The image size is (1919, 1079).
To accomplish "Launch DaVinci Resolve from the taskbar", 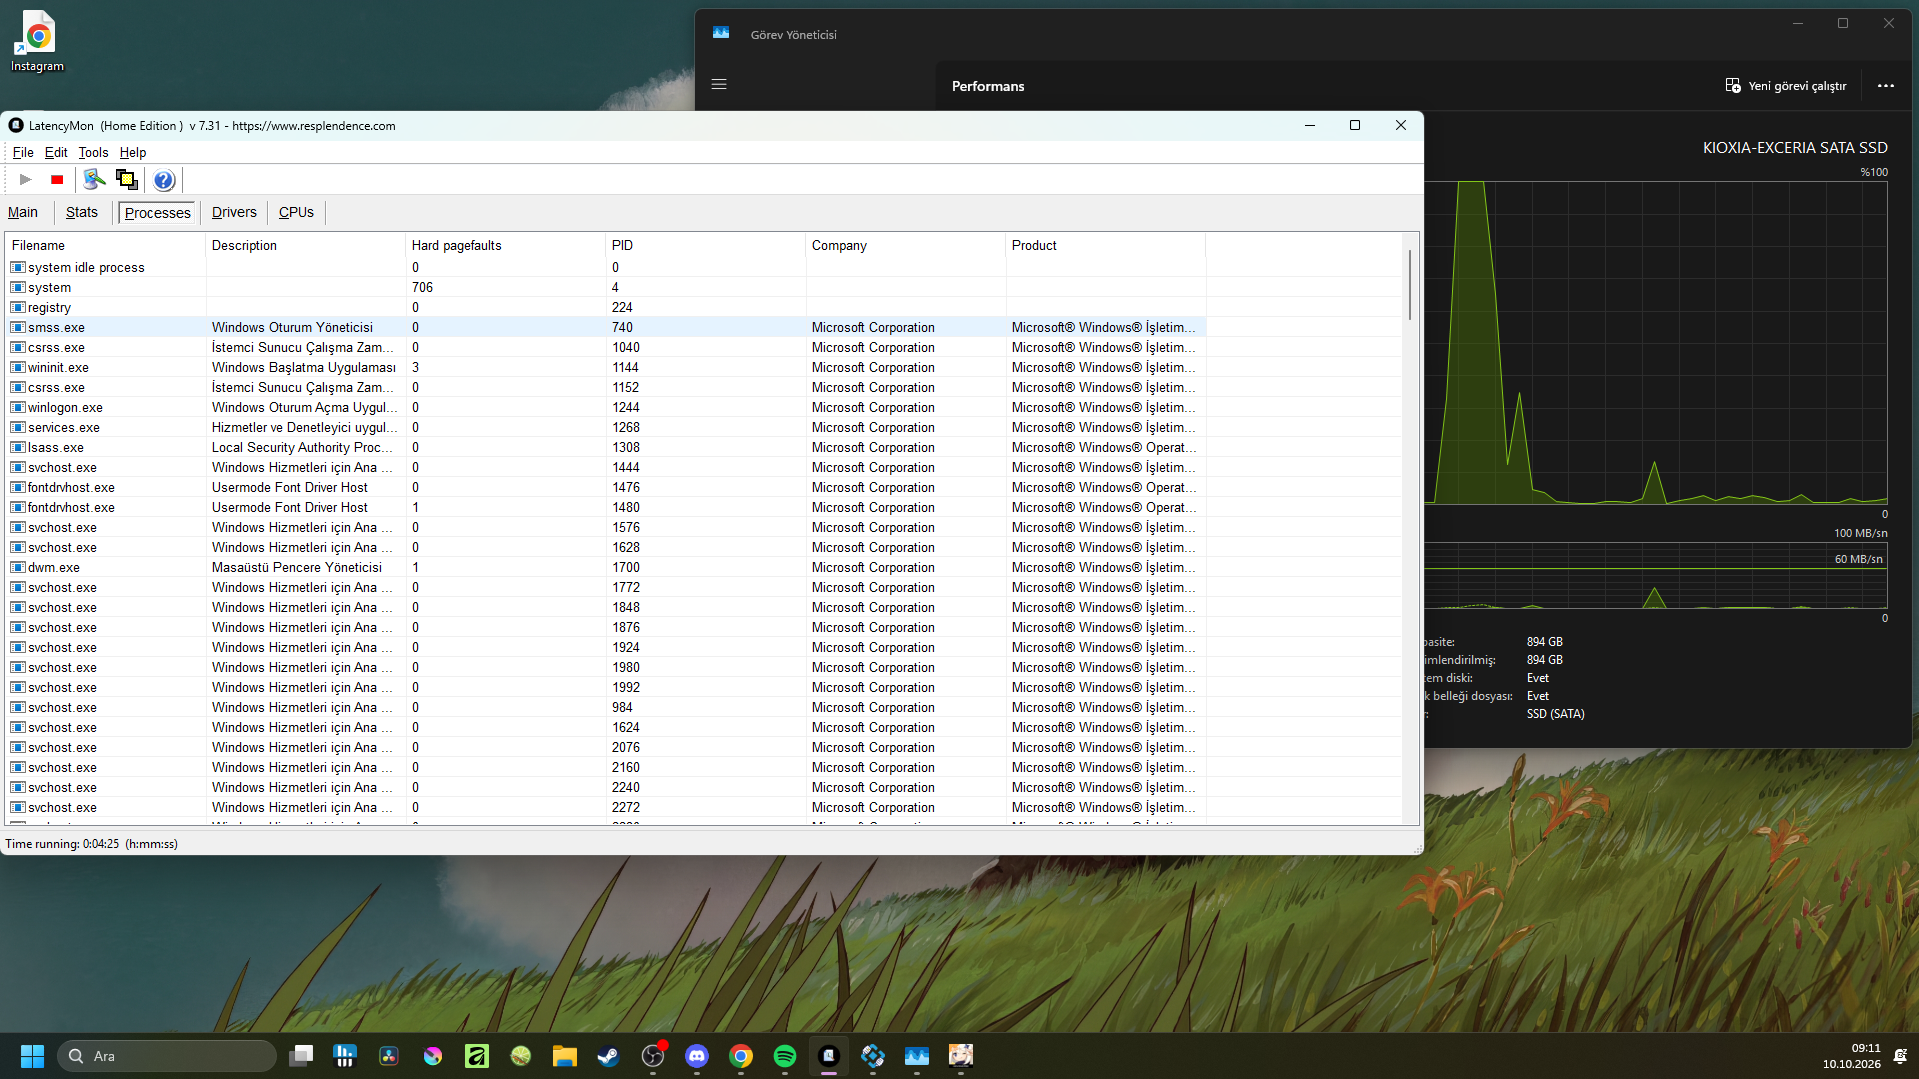I will 389,1056.
